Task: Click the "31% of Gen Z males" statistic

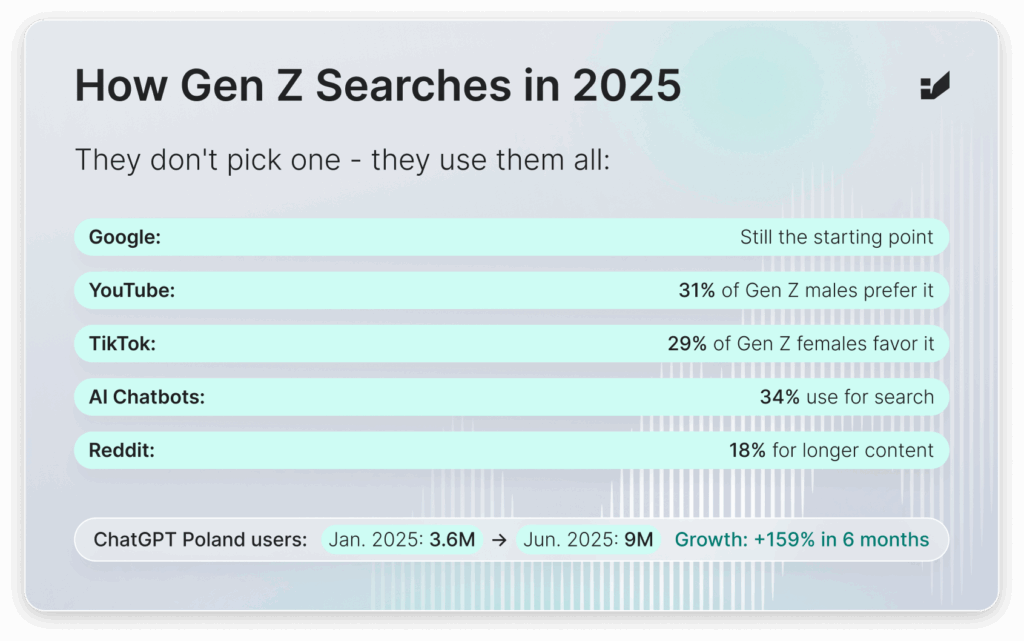Action: [806, 291]
